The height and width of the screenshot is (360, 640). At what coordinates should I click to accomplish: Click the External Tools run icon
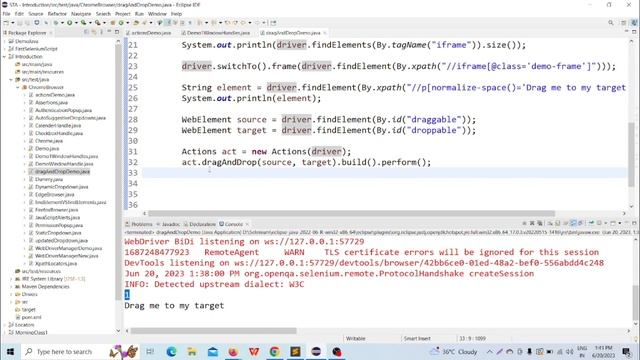click(98, 23)
